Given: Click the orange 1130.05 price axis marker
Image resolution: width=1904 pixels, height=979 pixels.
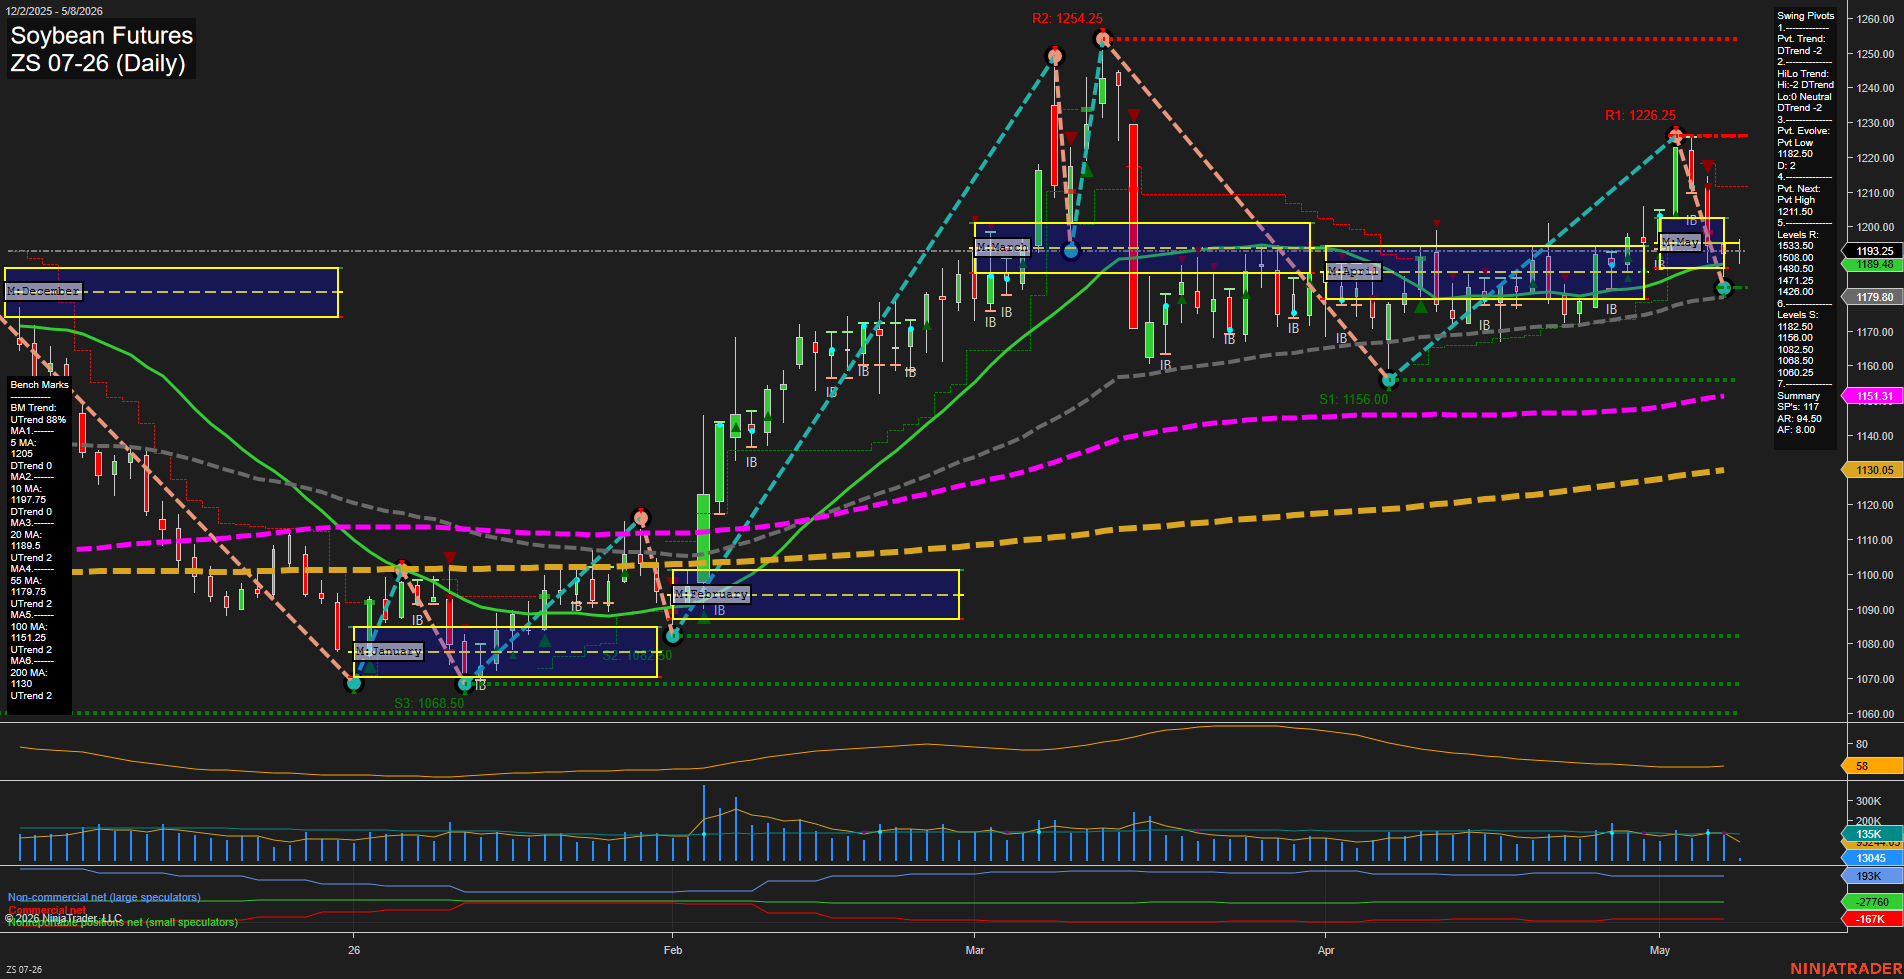Looking at the screenshot, I should (x=1873, y=470).
